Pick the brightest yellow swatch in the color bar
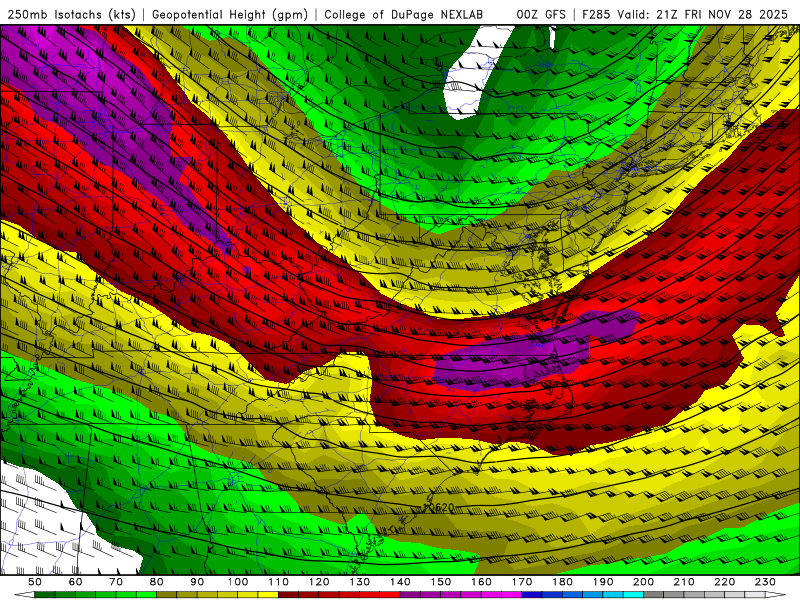800x600 pixels. tap(268, 594)
